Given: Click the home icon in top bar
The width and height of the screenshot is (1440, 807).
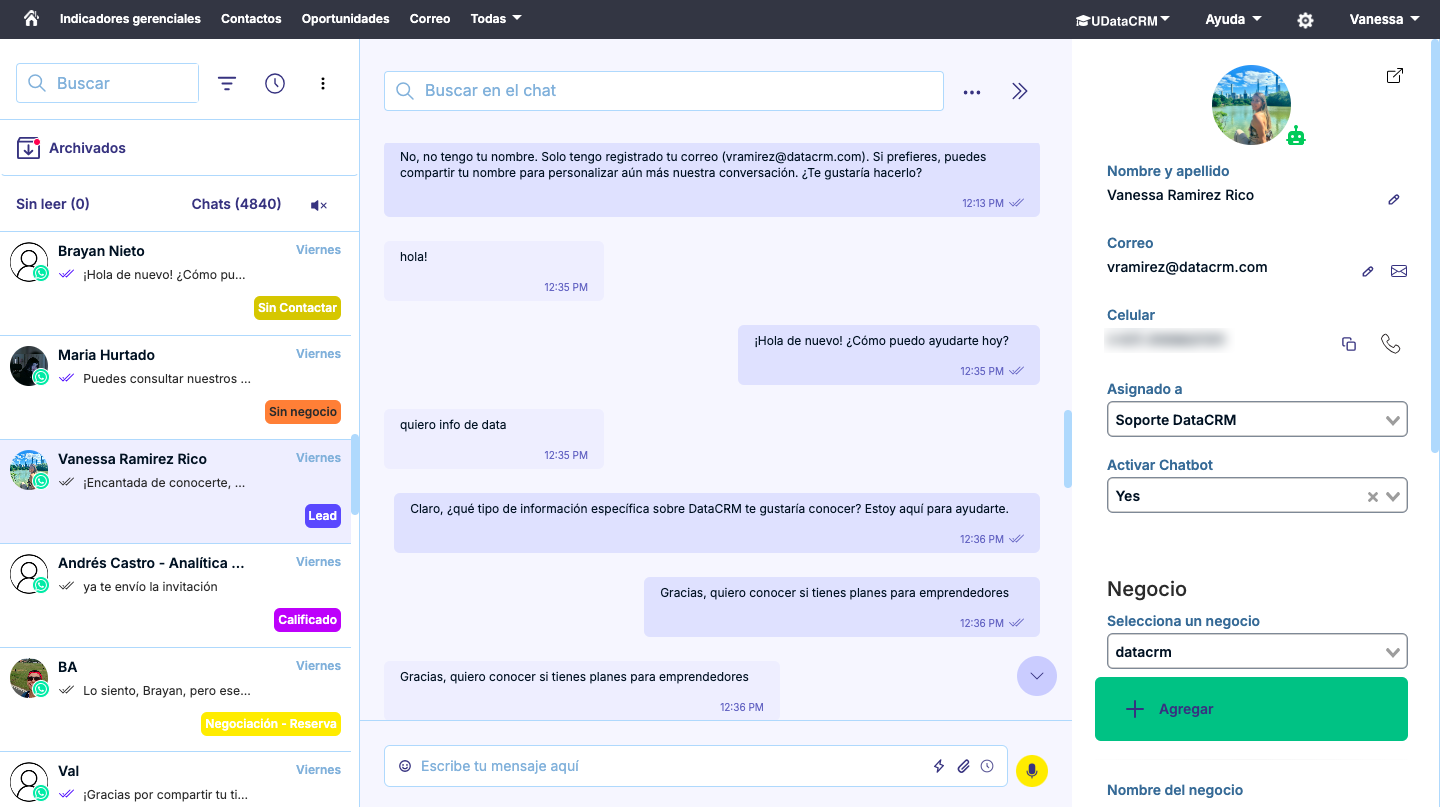Looking at the screenshot, I should click(x=31, y=19).
